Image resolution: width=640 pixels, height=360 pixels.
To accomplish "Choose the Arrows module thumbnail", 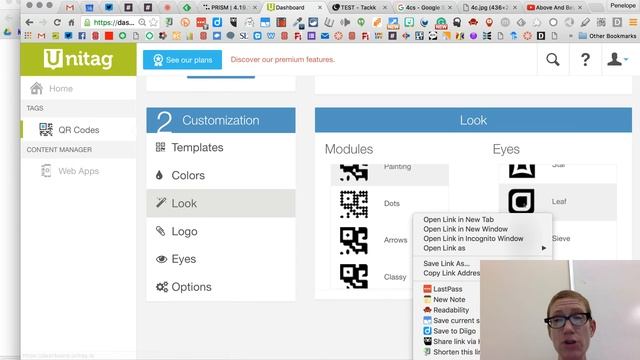I will coord(354,240).
